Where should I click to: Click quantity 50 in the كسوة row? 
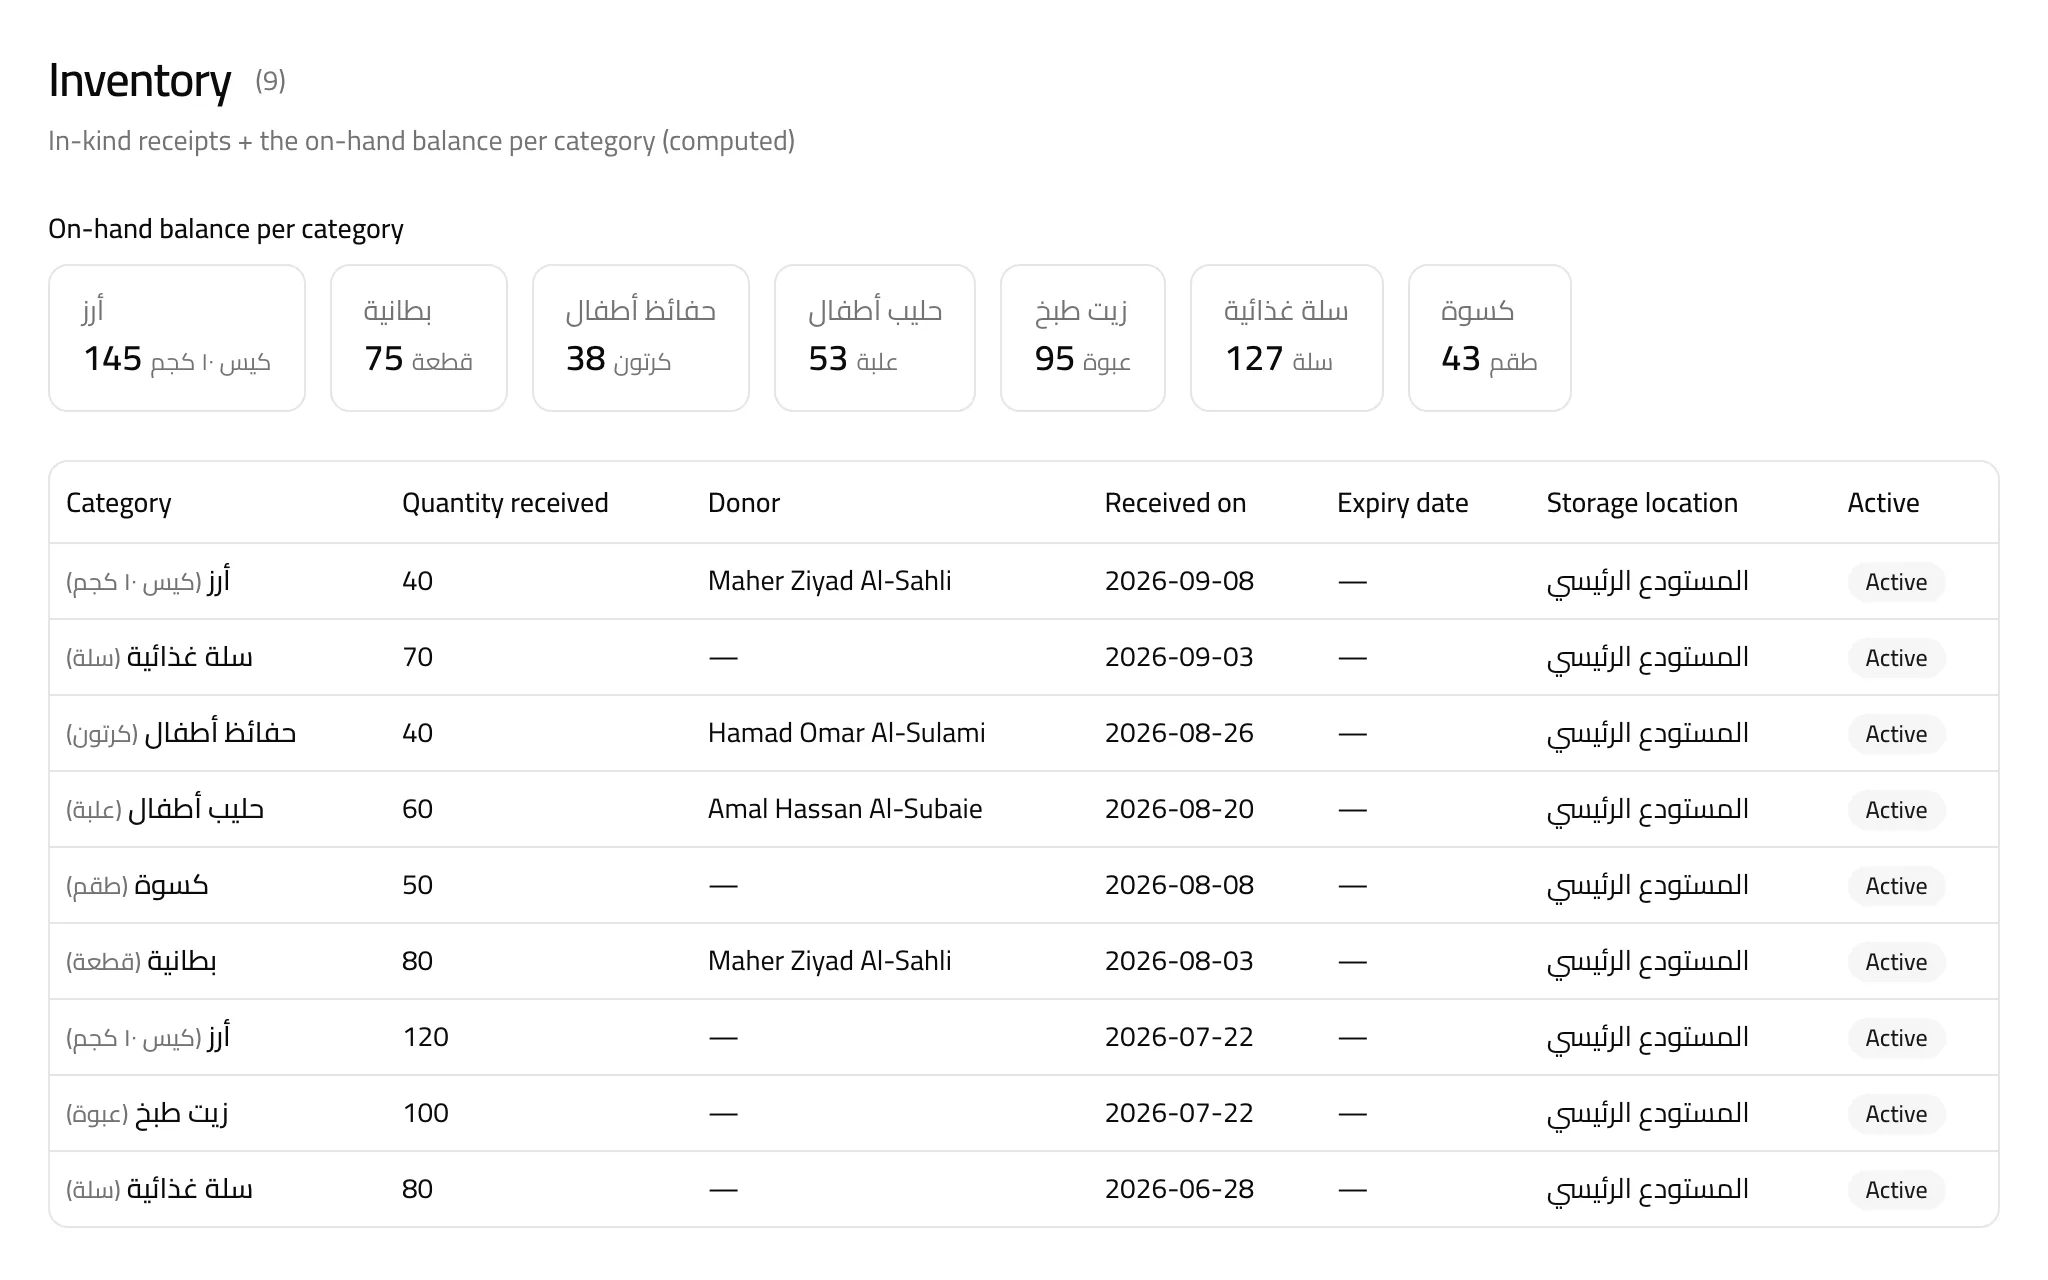[x=417, y=885]
